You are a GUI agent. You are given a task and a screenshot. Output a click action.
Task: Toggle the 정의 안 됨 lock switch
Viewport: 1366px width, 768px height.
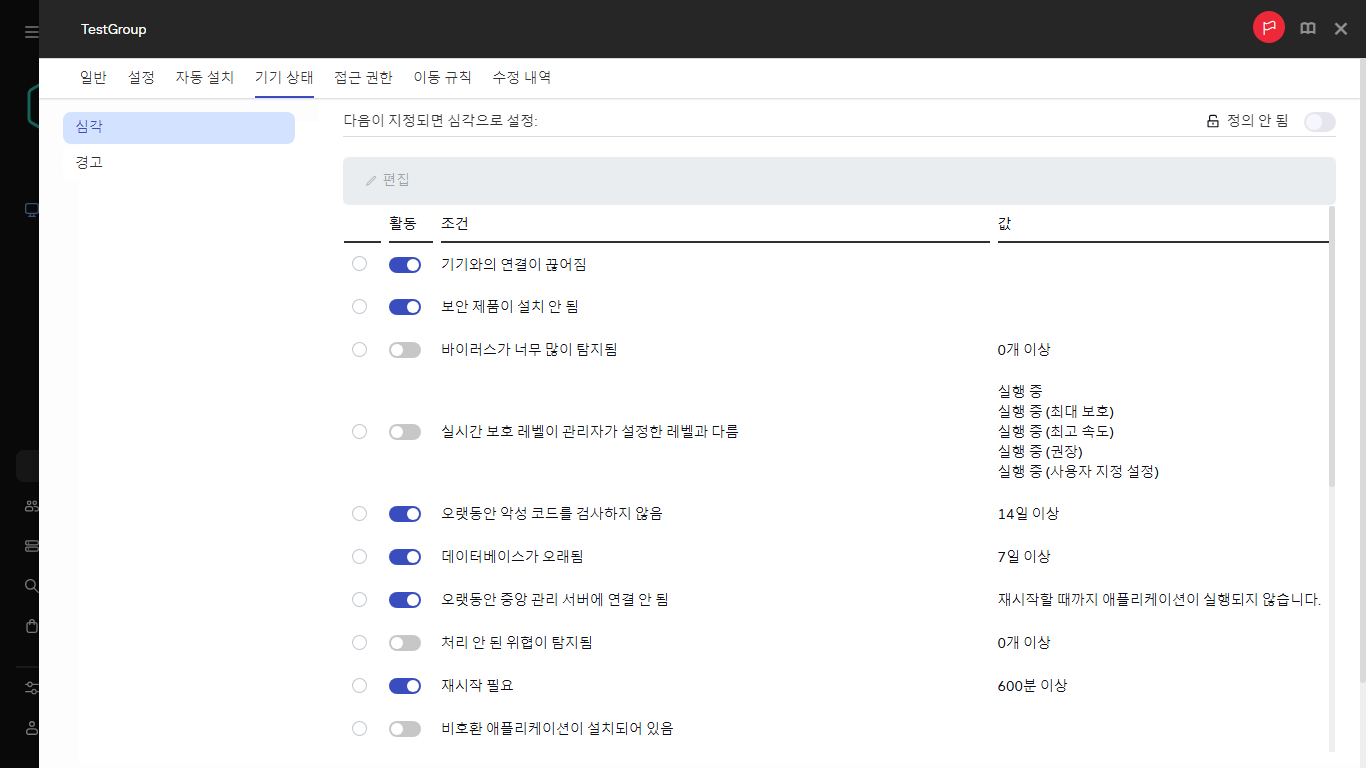point(1319,122)
